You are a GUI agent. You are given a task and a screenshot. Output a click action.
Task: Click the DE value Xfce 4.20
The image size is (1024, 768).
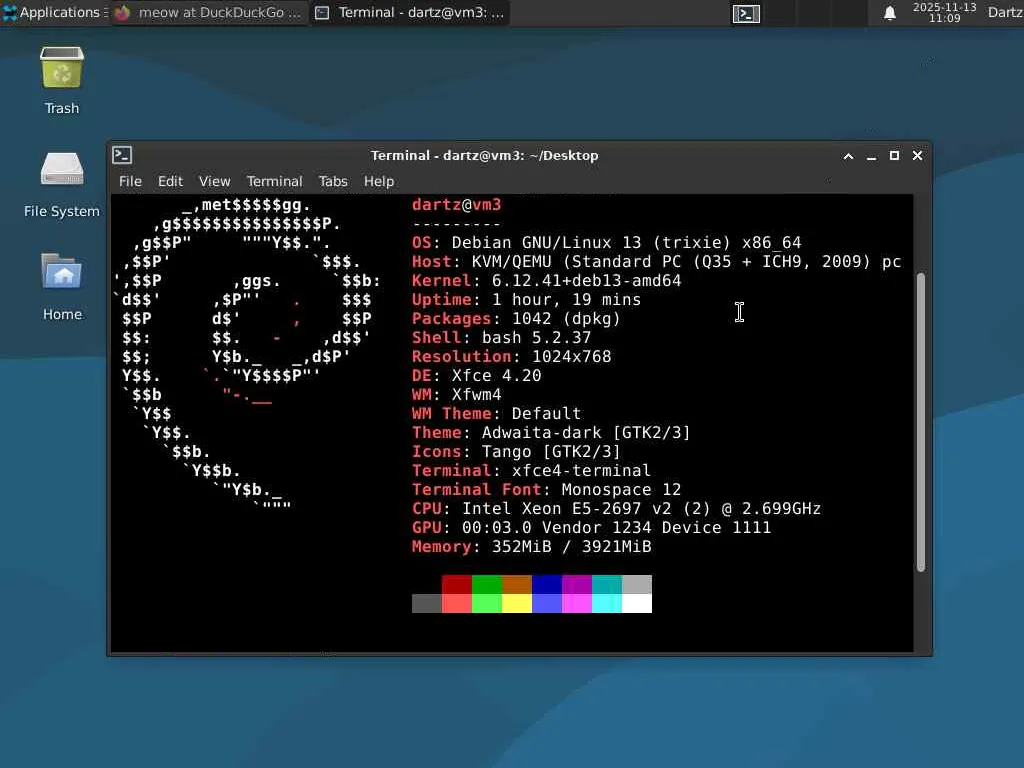(496, 376)
